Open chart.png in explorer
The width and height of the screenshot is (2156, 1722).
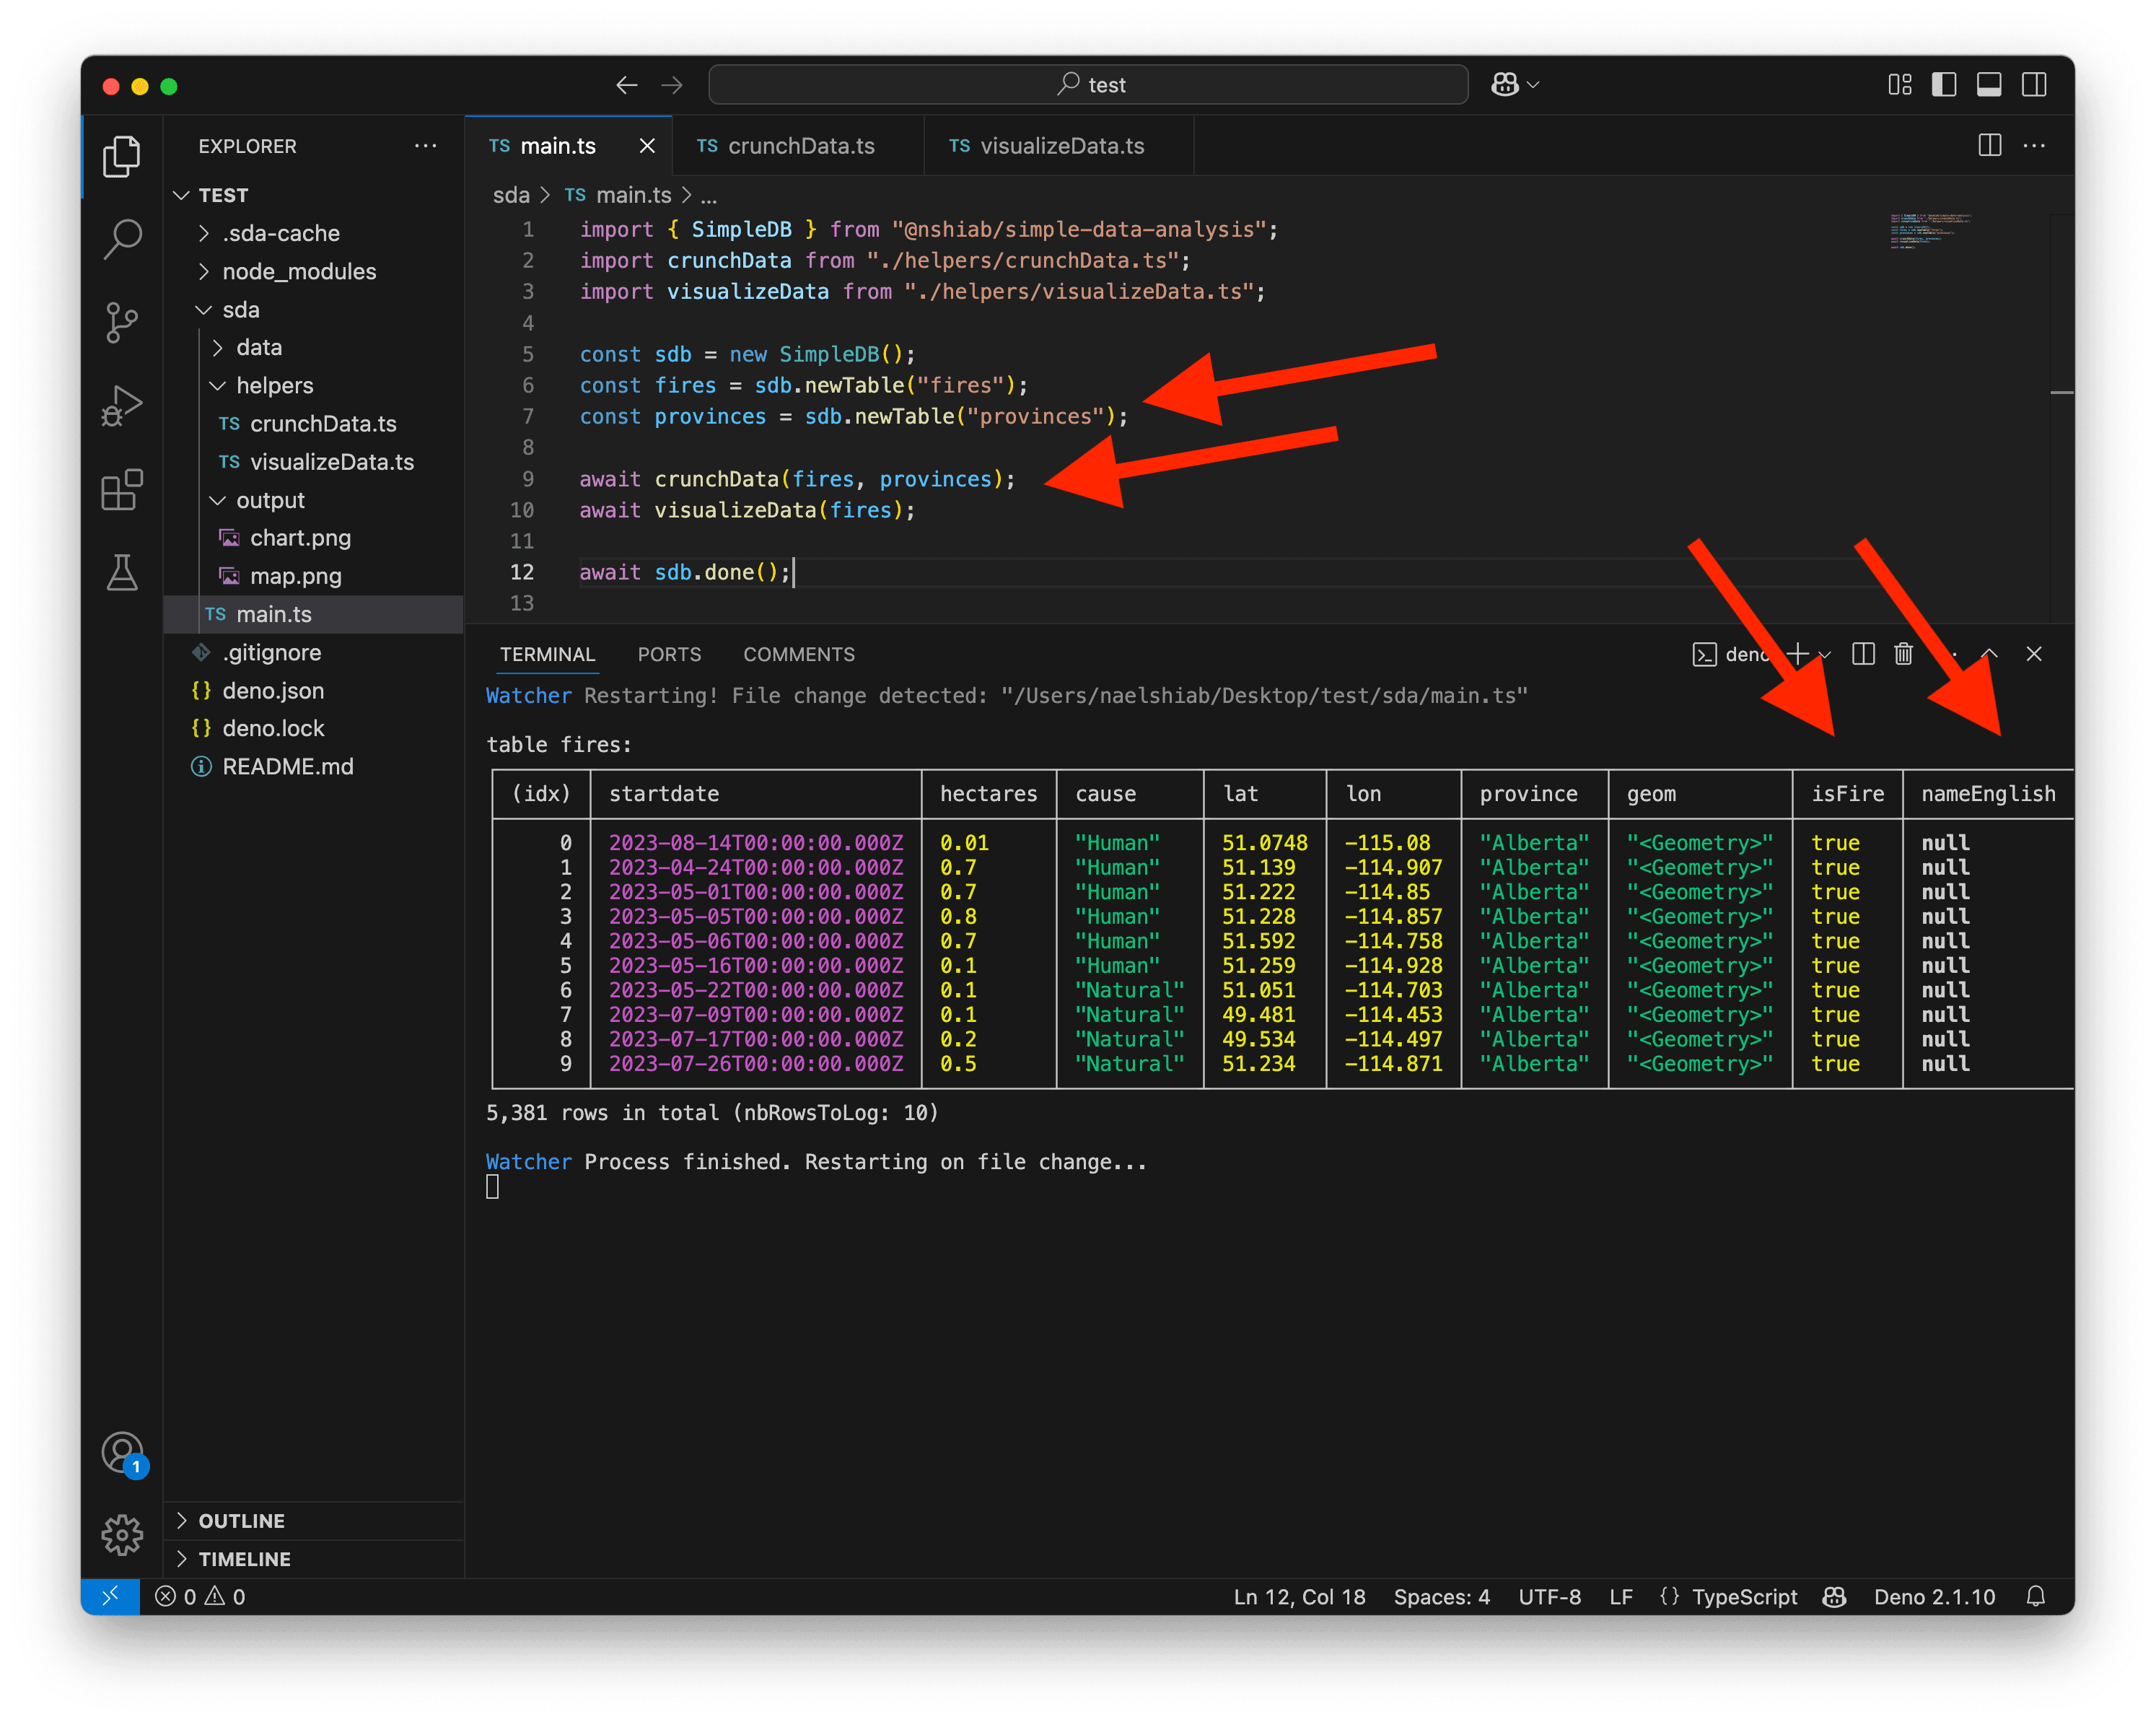313,538
